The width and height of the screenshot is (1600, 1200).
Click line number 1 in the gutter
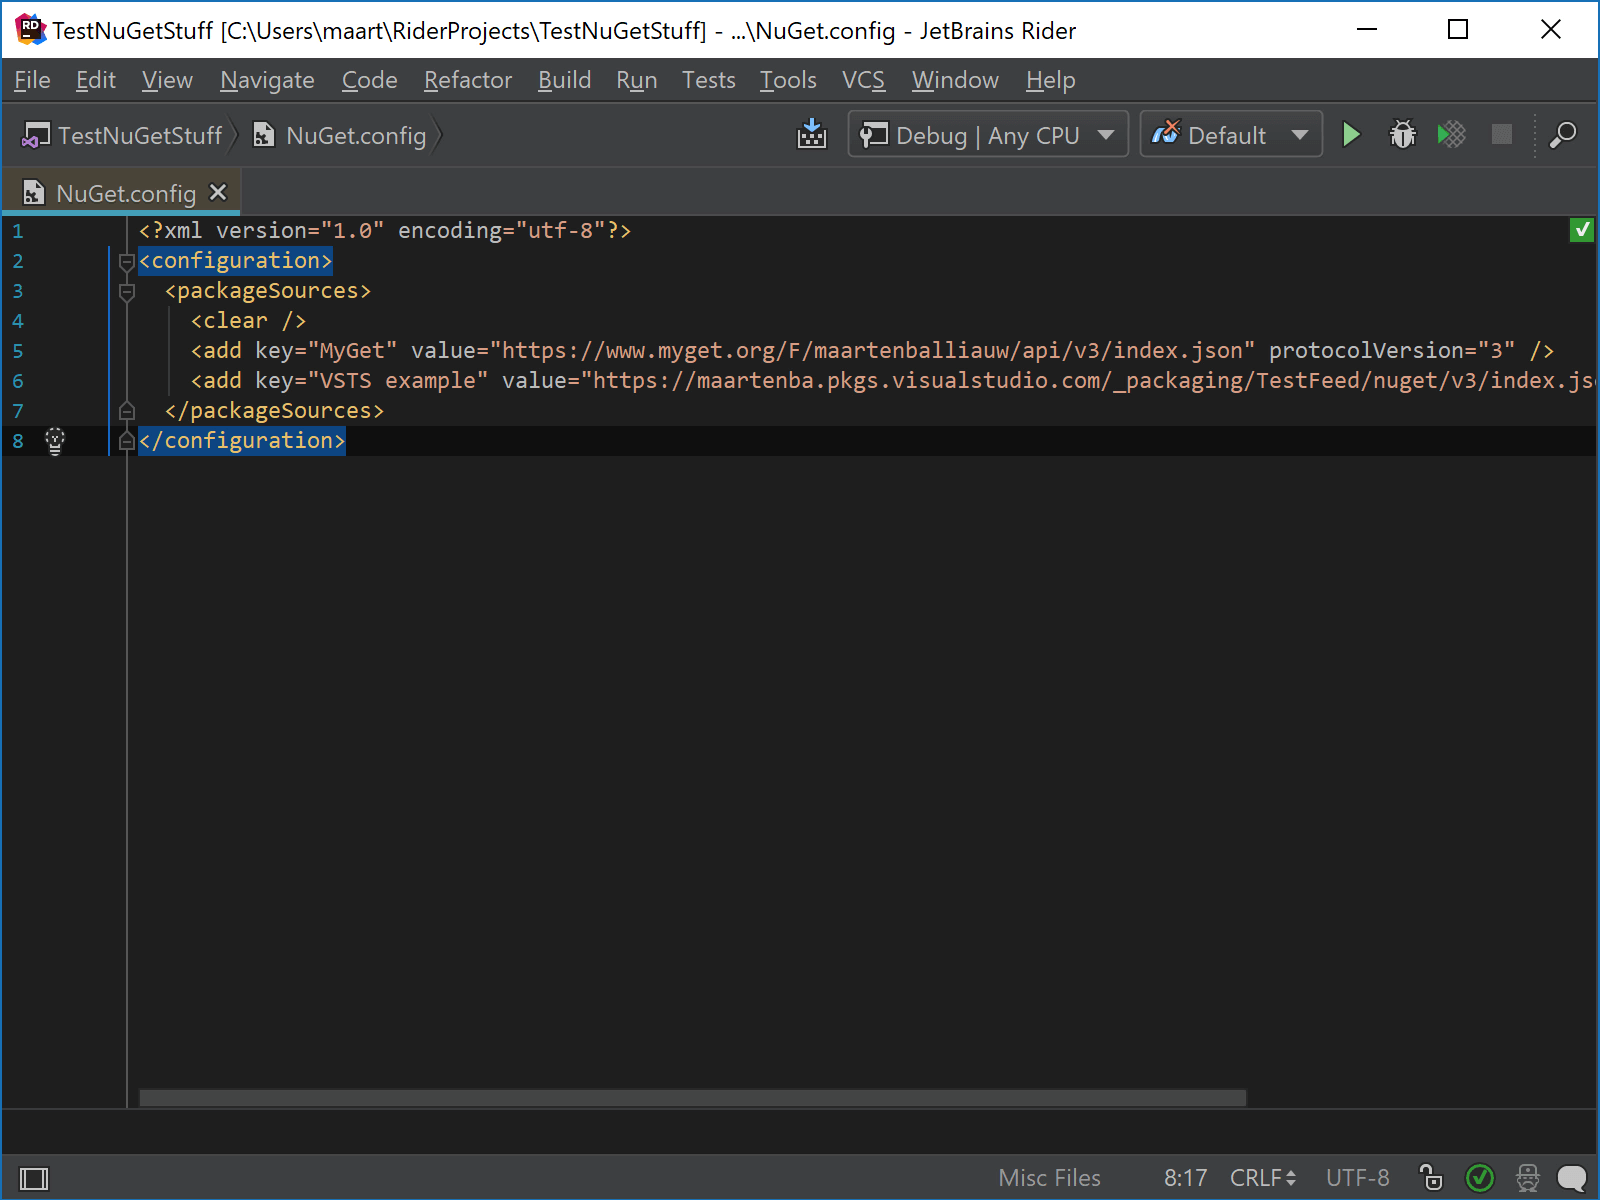coord(17,231)
